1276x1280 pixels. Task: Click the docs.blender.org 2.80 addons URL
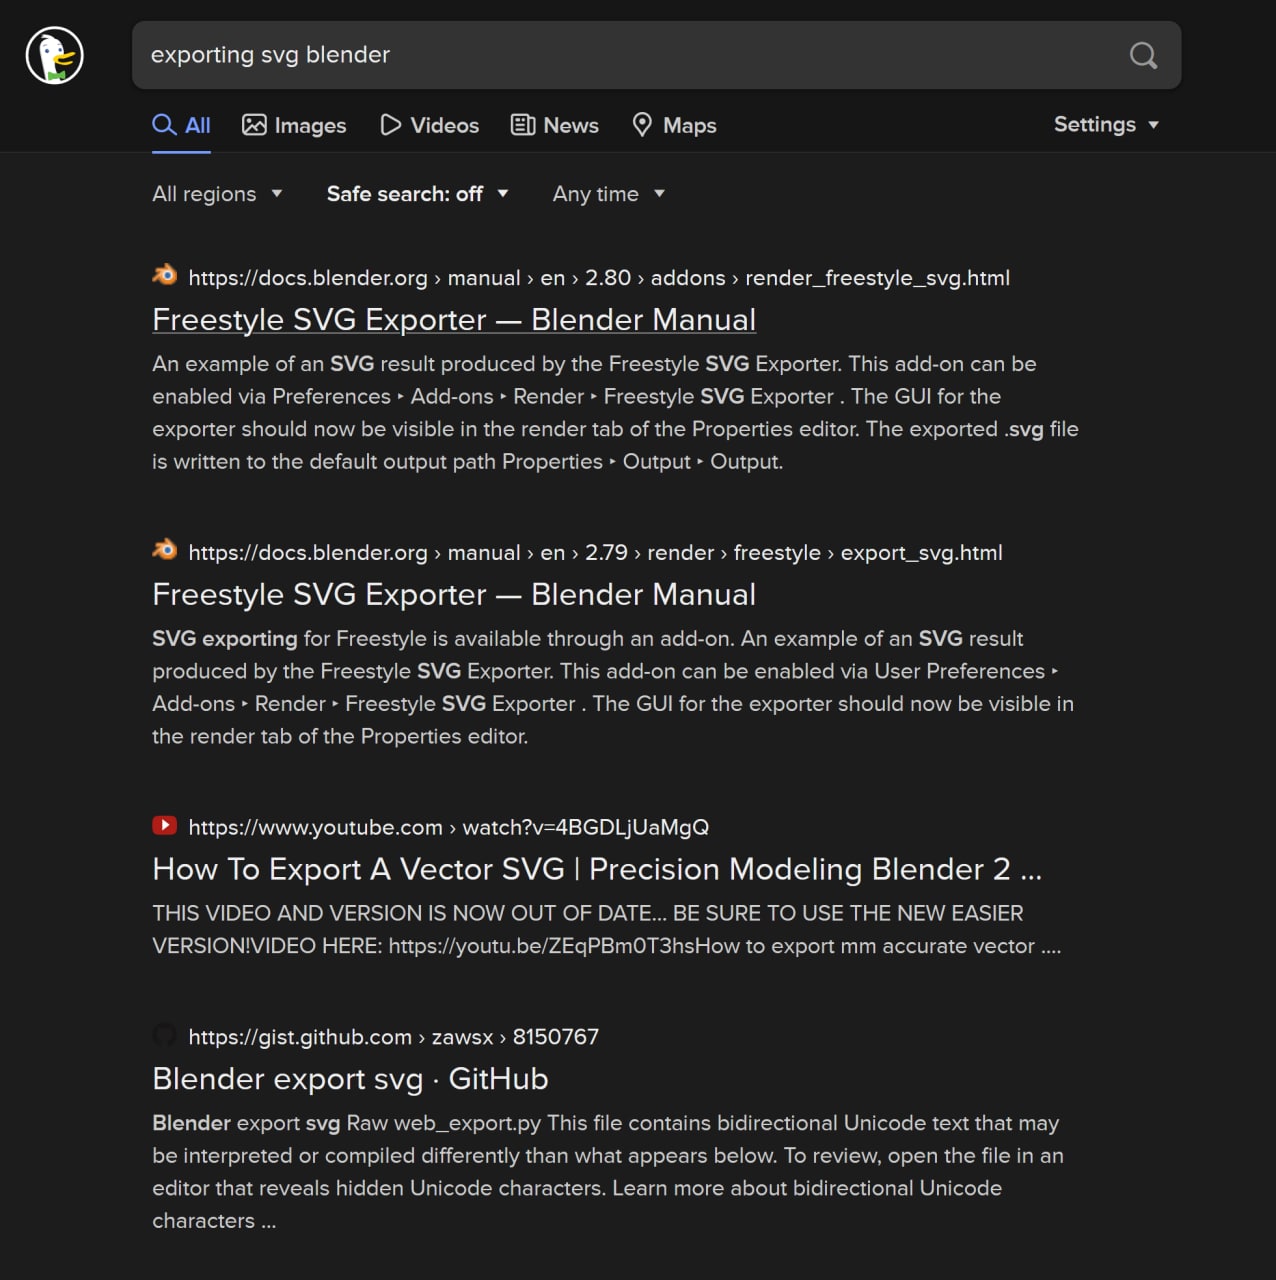pyautogui.click(x=599, y=278)
